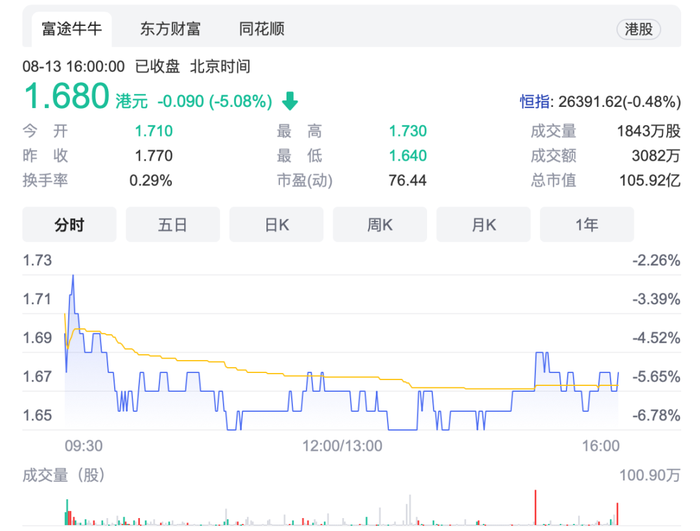The image size is (700, 531).
Task: Click the 市盈(动) value 76.44
Action: pos(408,180)
